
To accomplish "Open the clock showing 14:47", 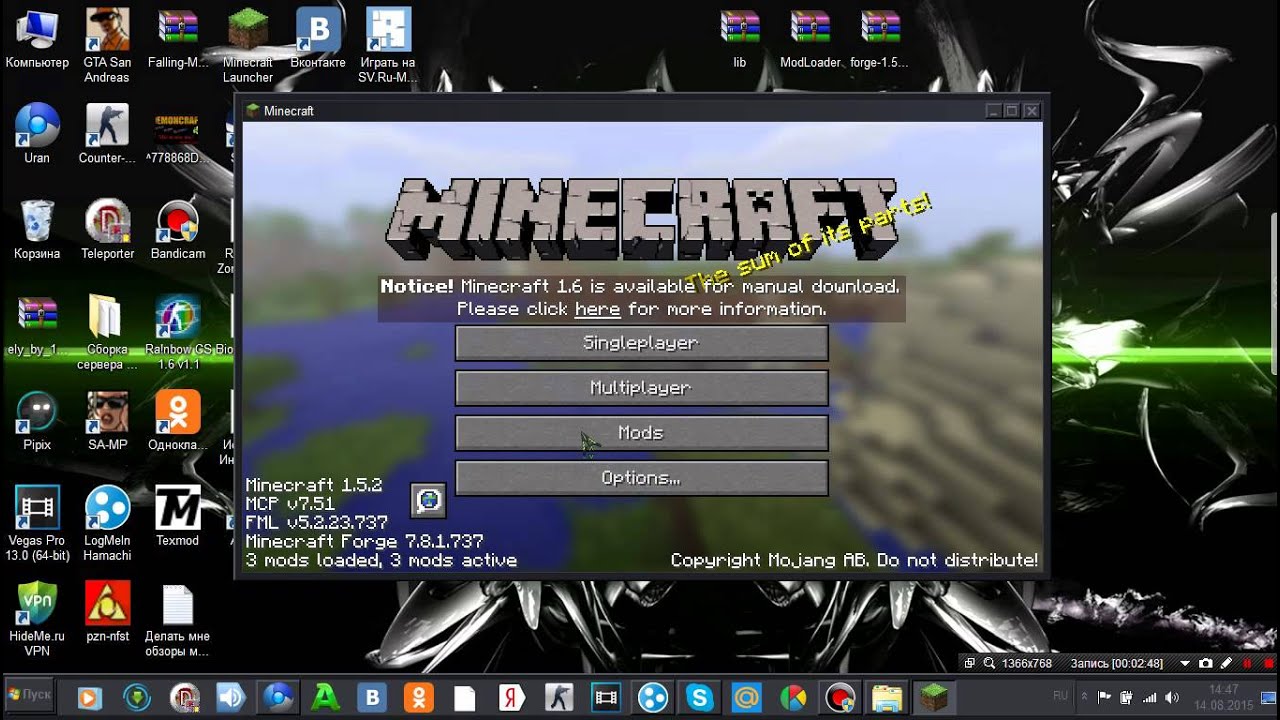I will 1223,697.
